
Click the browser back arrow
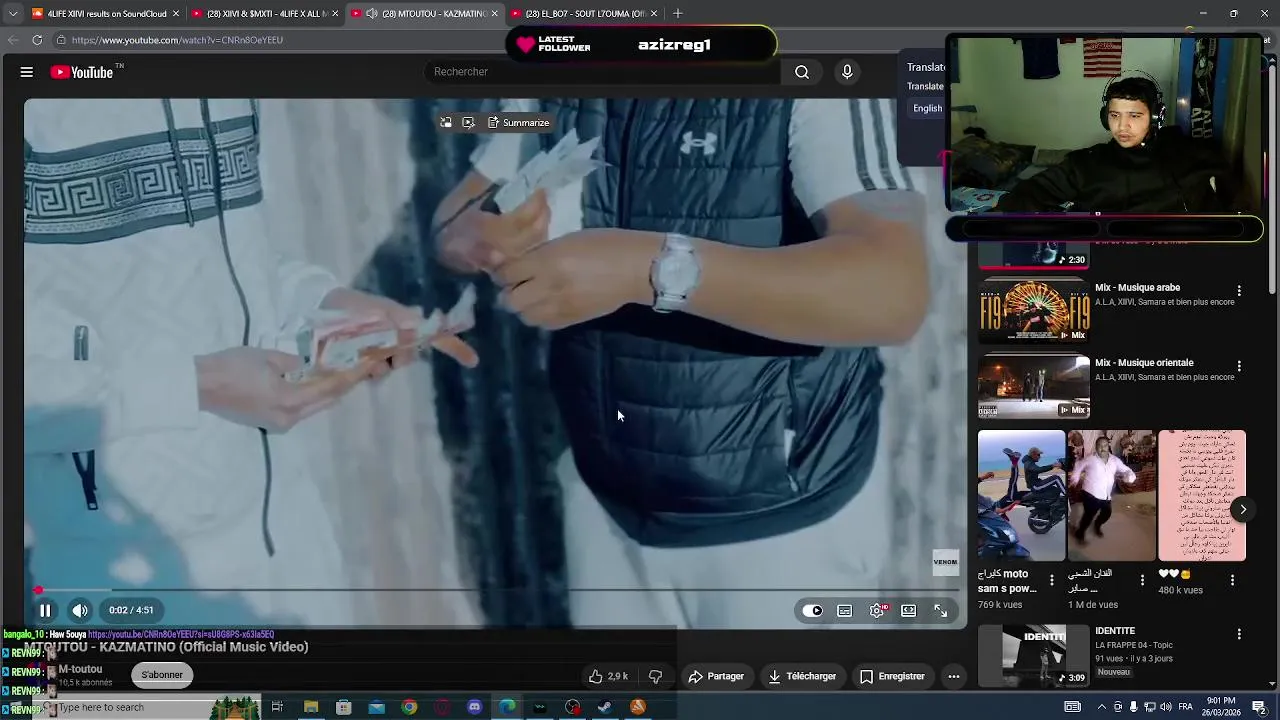point(12,40)
